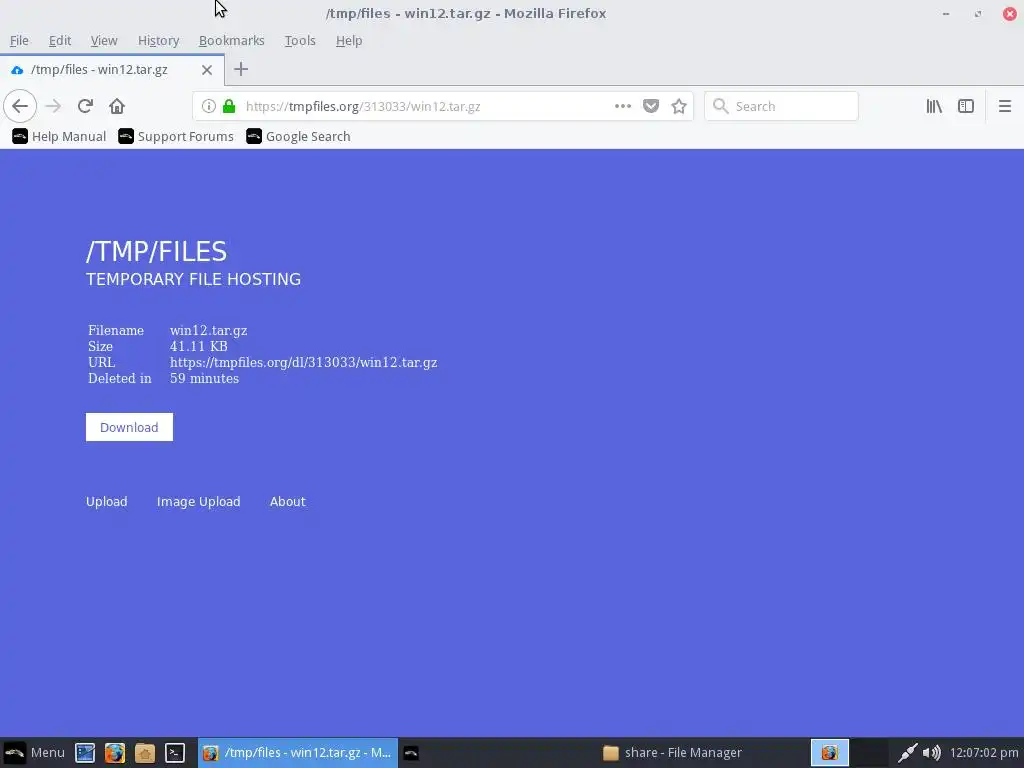Open the View menu

pyautogui.click(x=104, y=40)
